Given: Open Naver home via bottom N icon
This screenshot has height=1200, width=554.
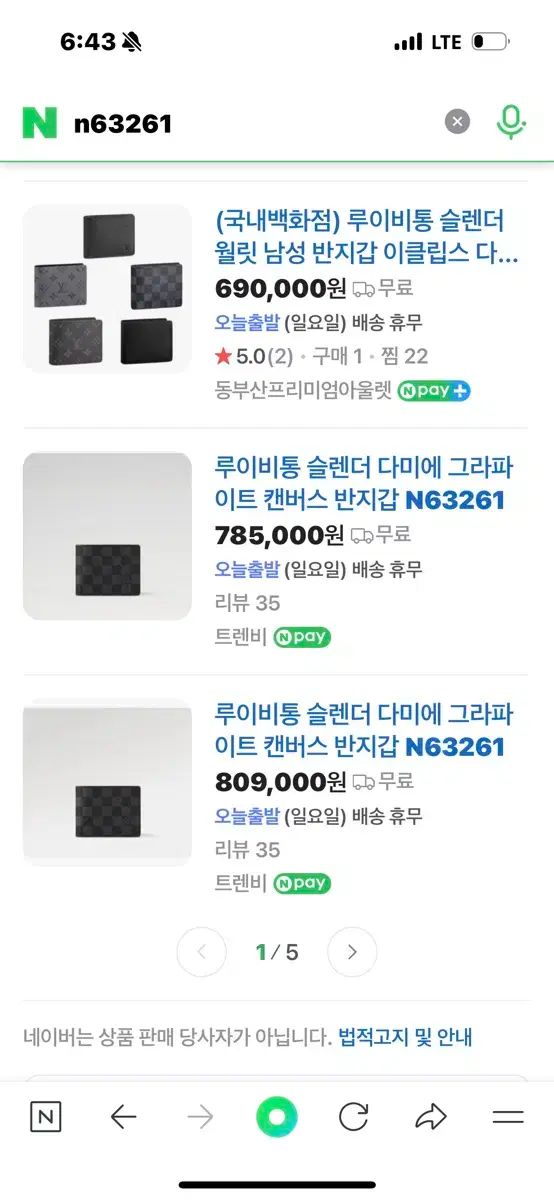Looking at the screenshot, I should coord(45,1117).
